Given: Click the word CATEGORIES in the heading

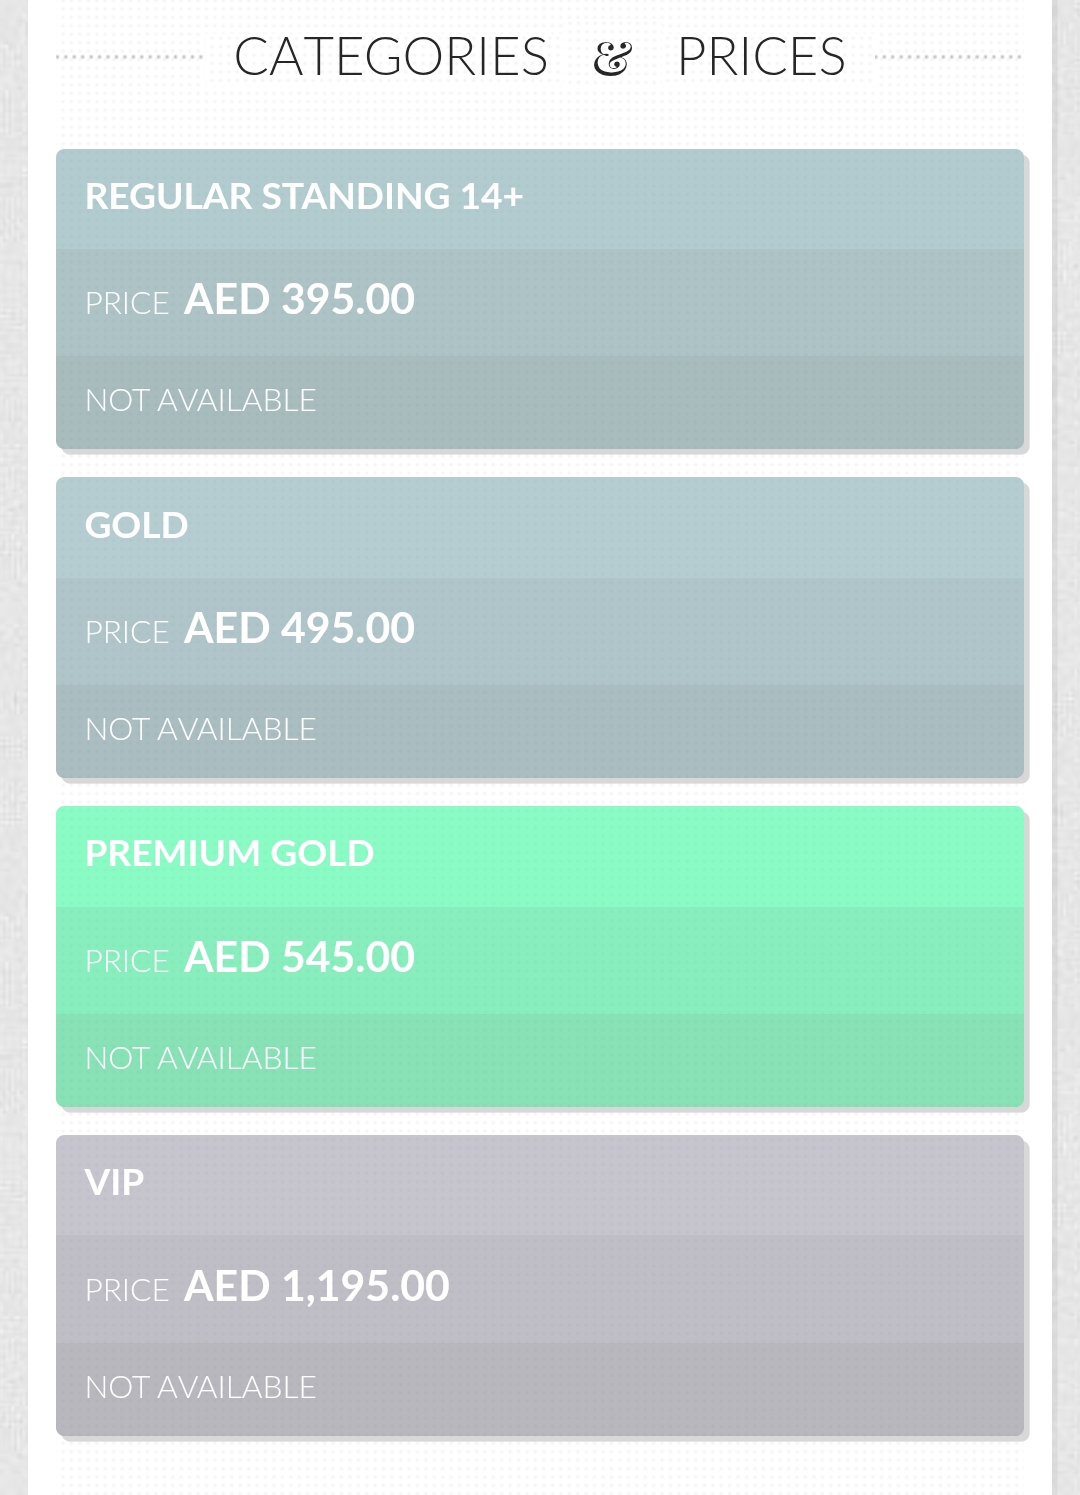Looking at the screenshot, I should [391, 57].
